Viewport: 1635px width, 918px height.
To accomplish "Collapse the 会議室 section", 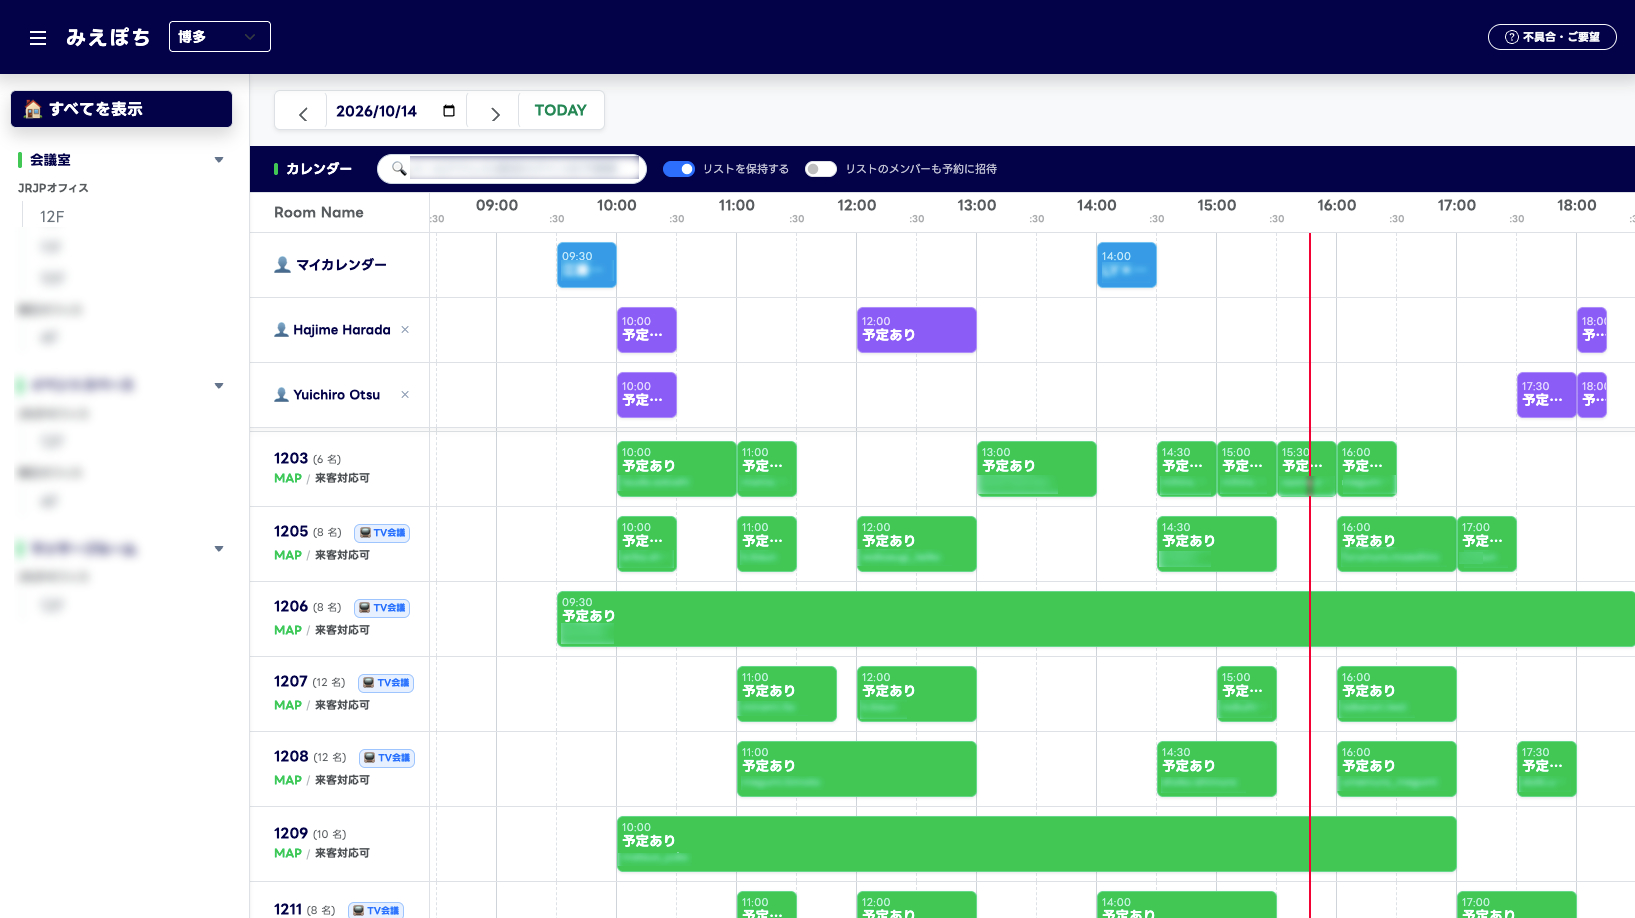I will point(219,160).
